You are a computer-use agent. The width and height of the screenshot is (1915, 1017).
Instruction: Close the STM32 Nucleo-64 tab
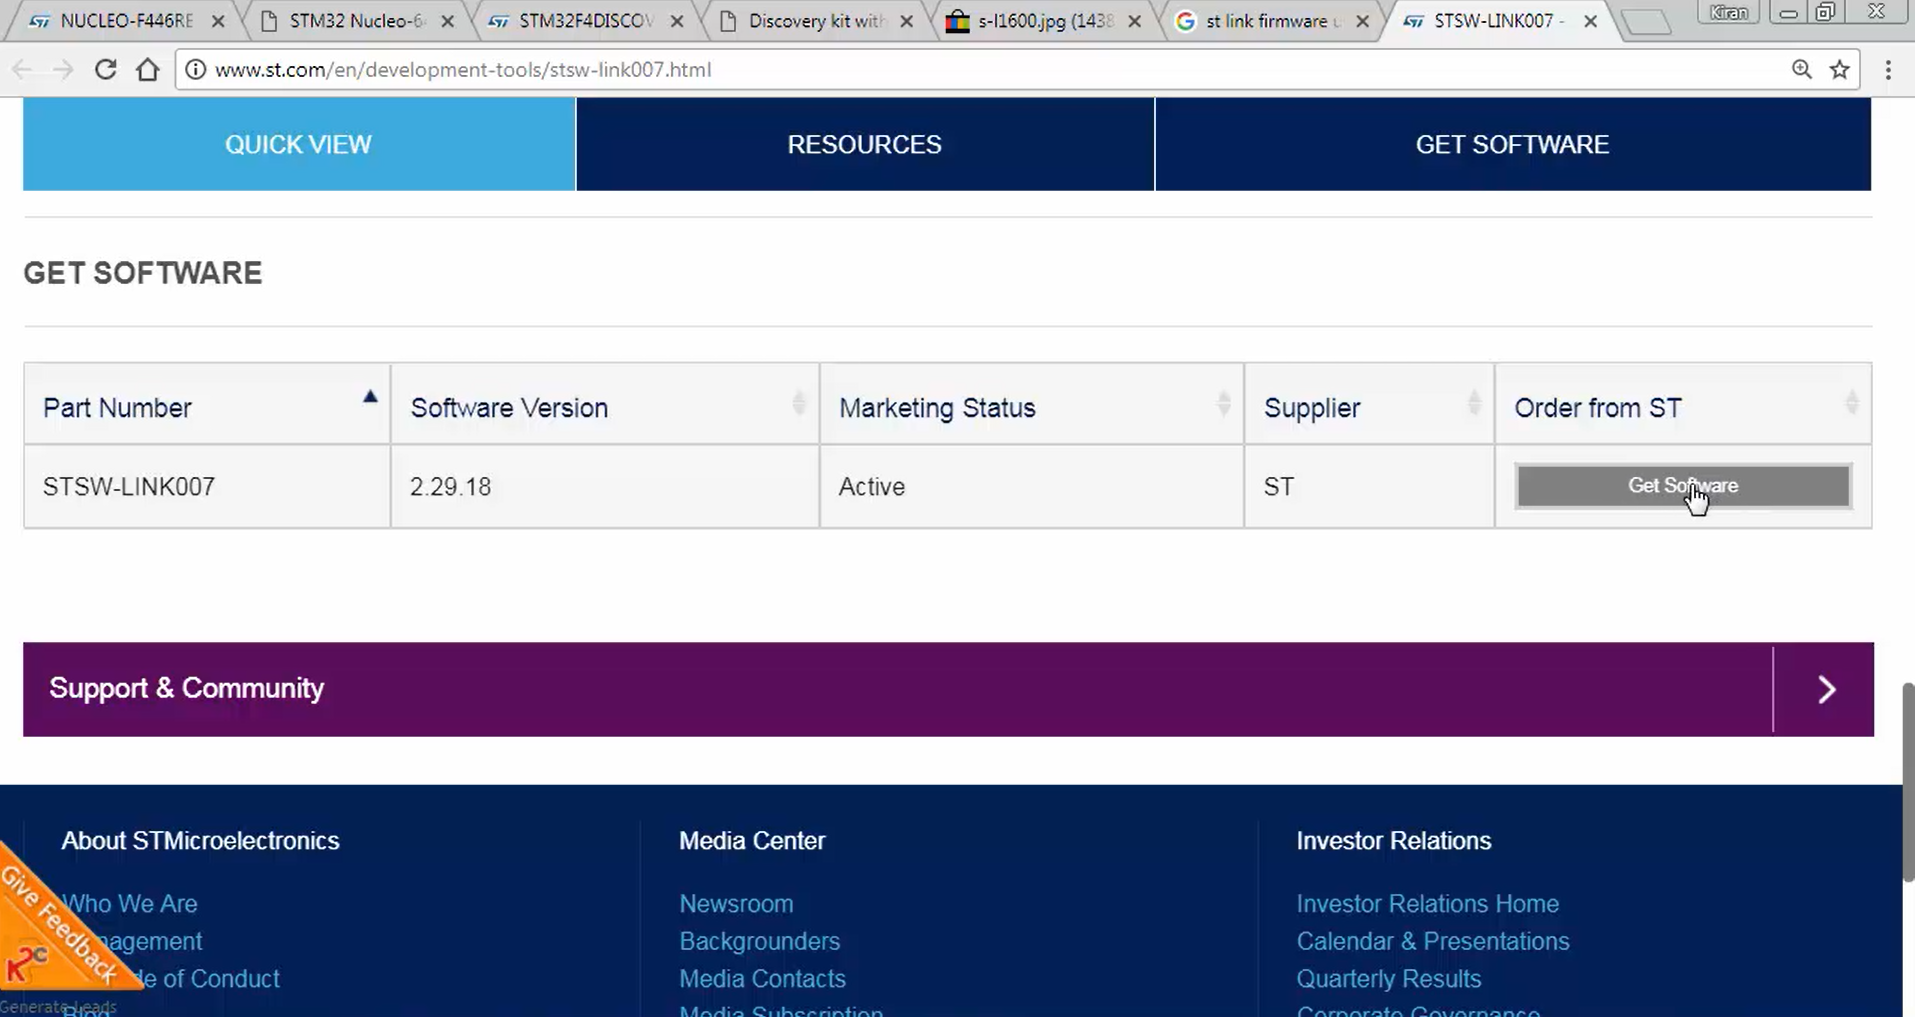447,21
